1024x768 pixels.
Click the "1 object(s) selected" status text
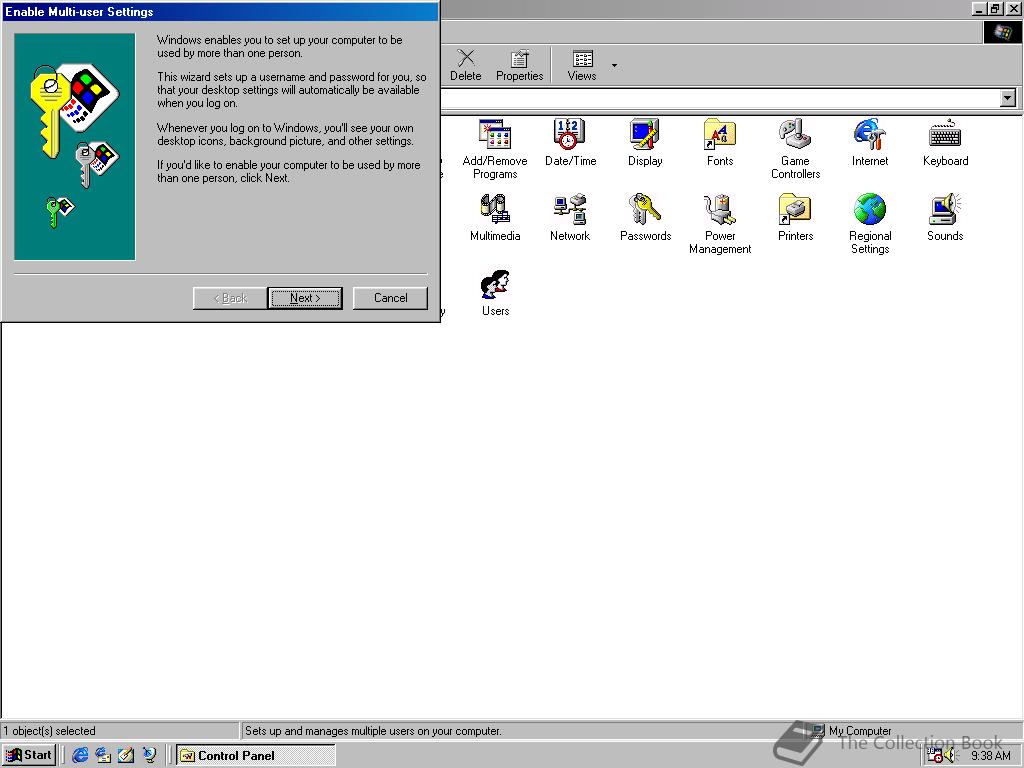tap(50, 731)
